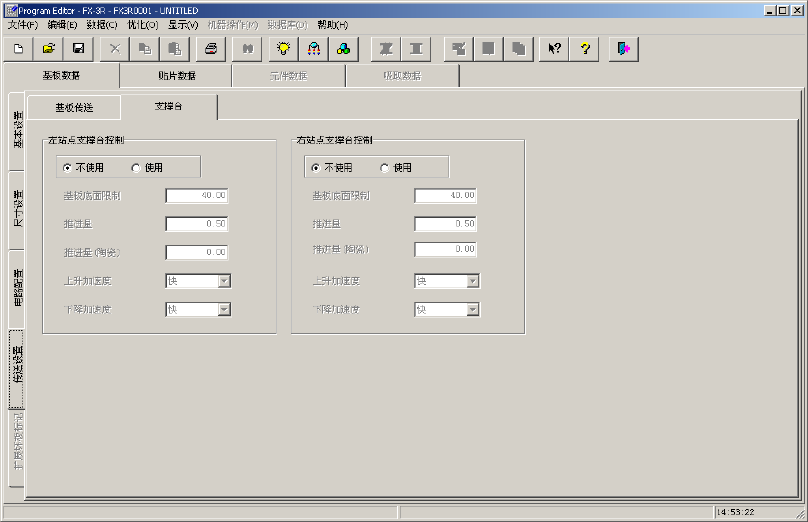Click the yellow question mark help icon
The height and width of the screenshot is (522, 808).
point(584,48)
